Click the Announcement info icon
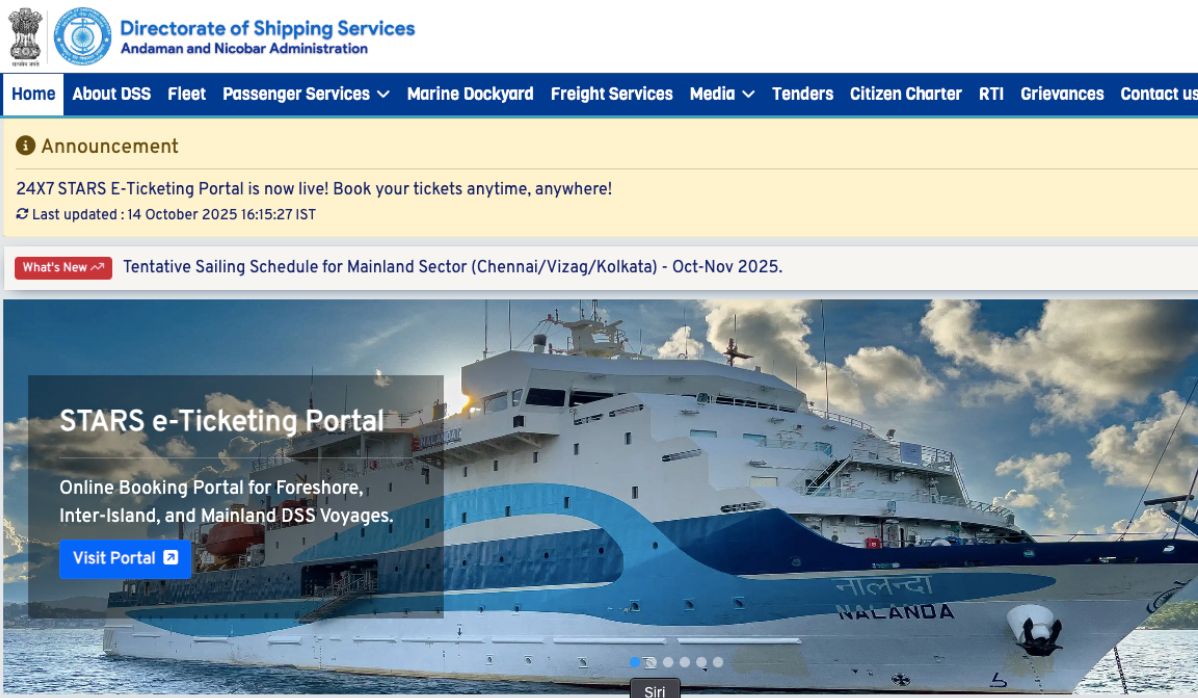This screenshot has height=698, width=1198. point(25,145)
